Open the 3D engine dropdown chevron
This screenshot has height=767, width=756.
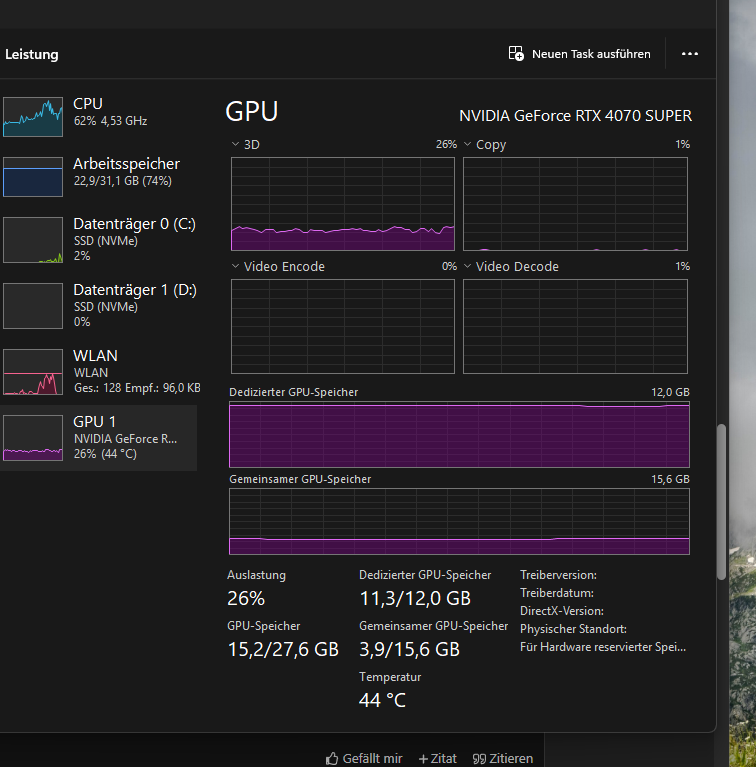[x=235, y=144]
